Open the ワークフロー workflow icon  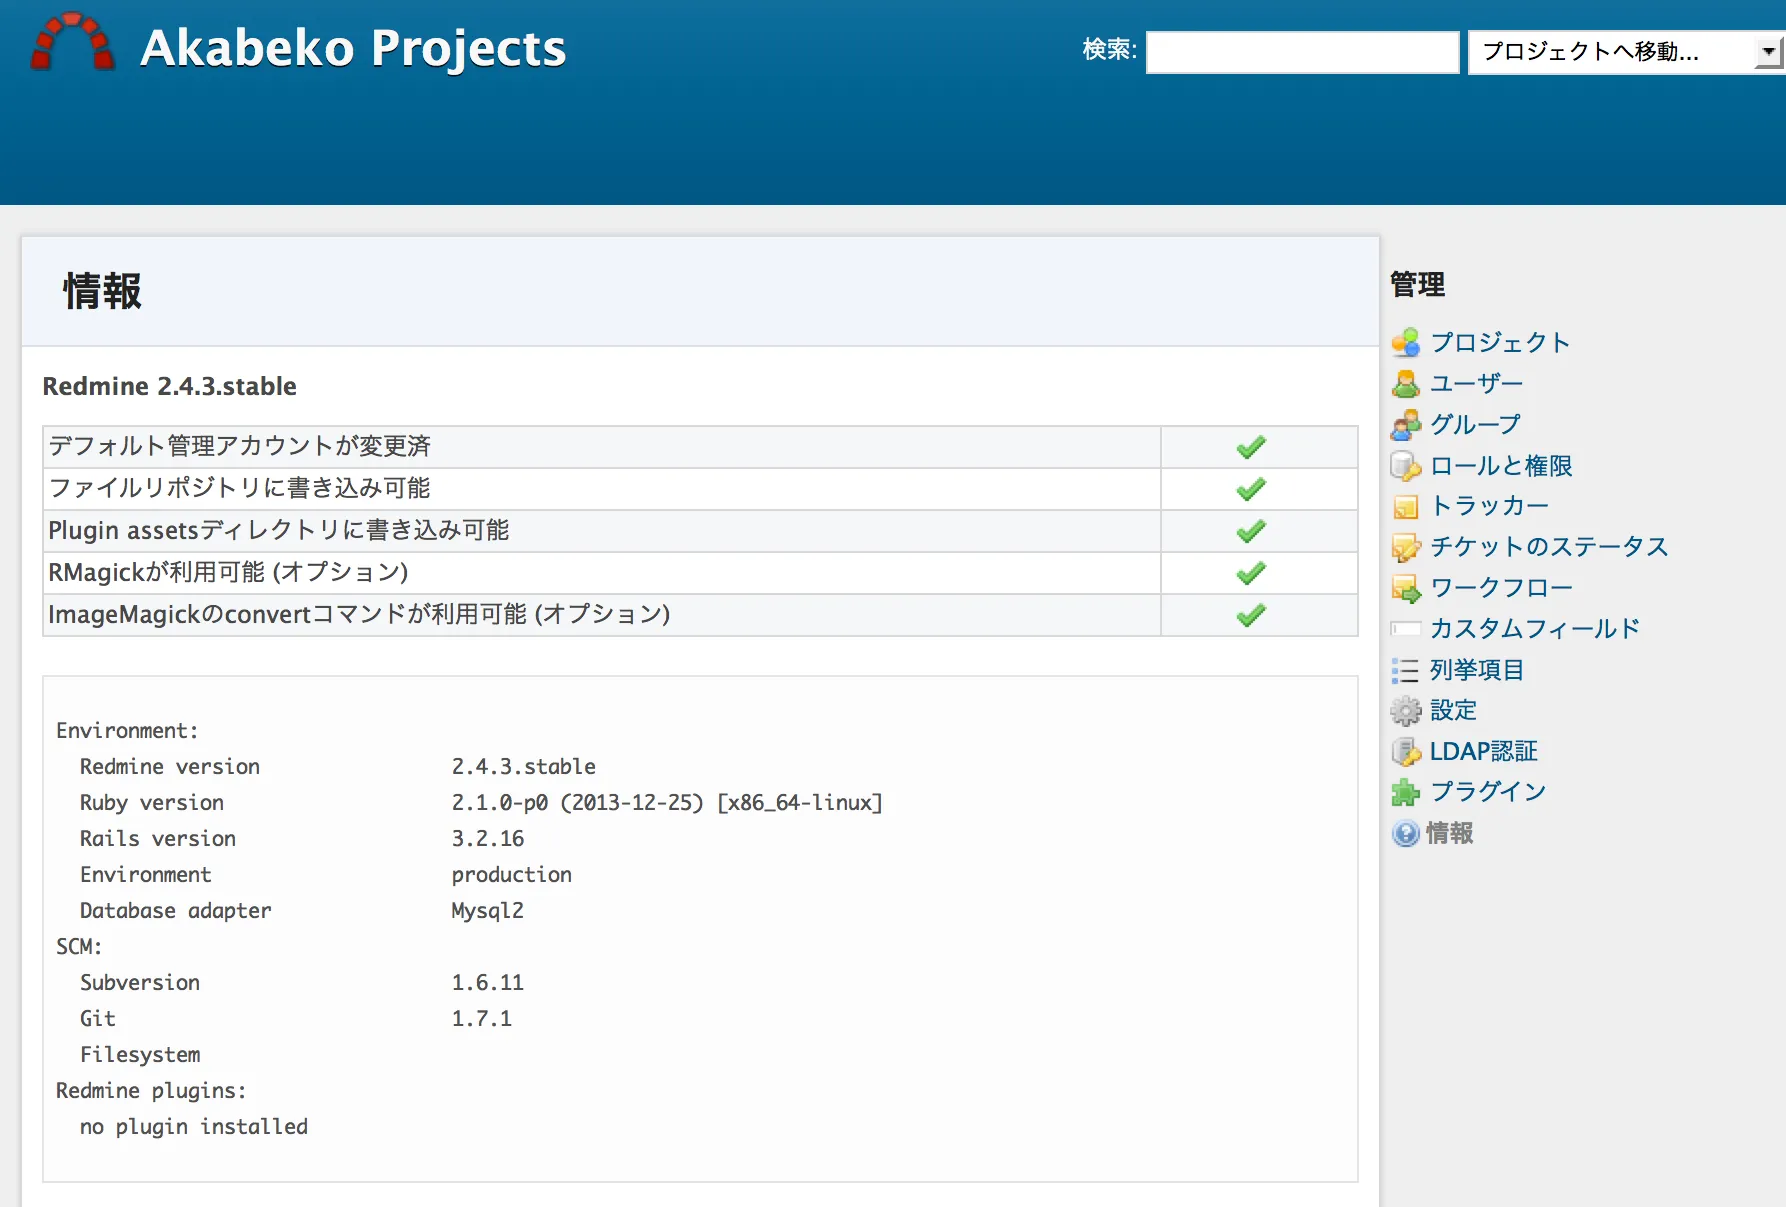click(1407, 588)
